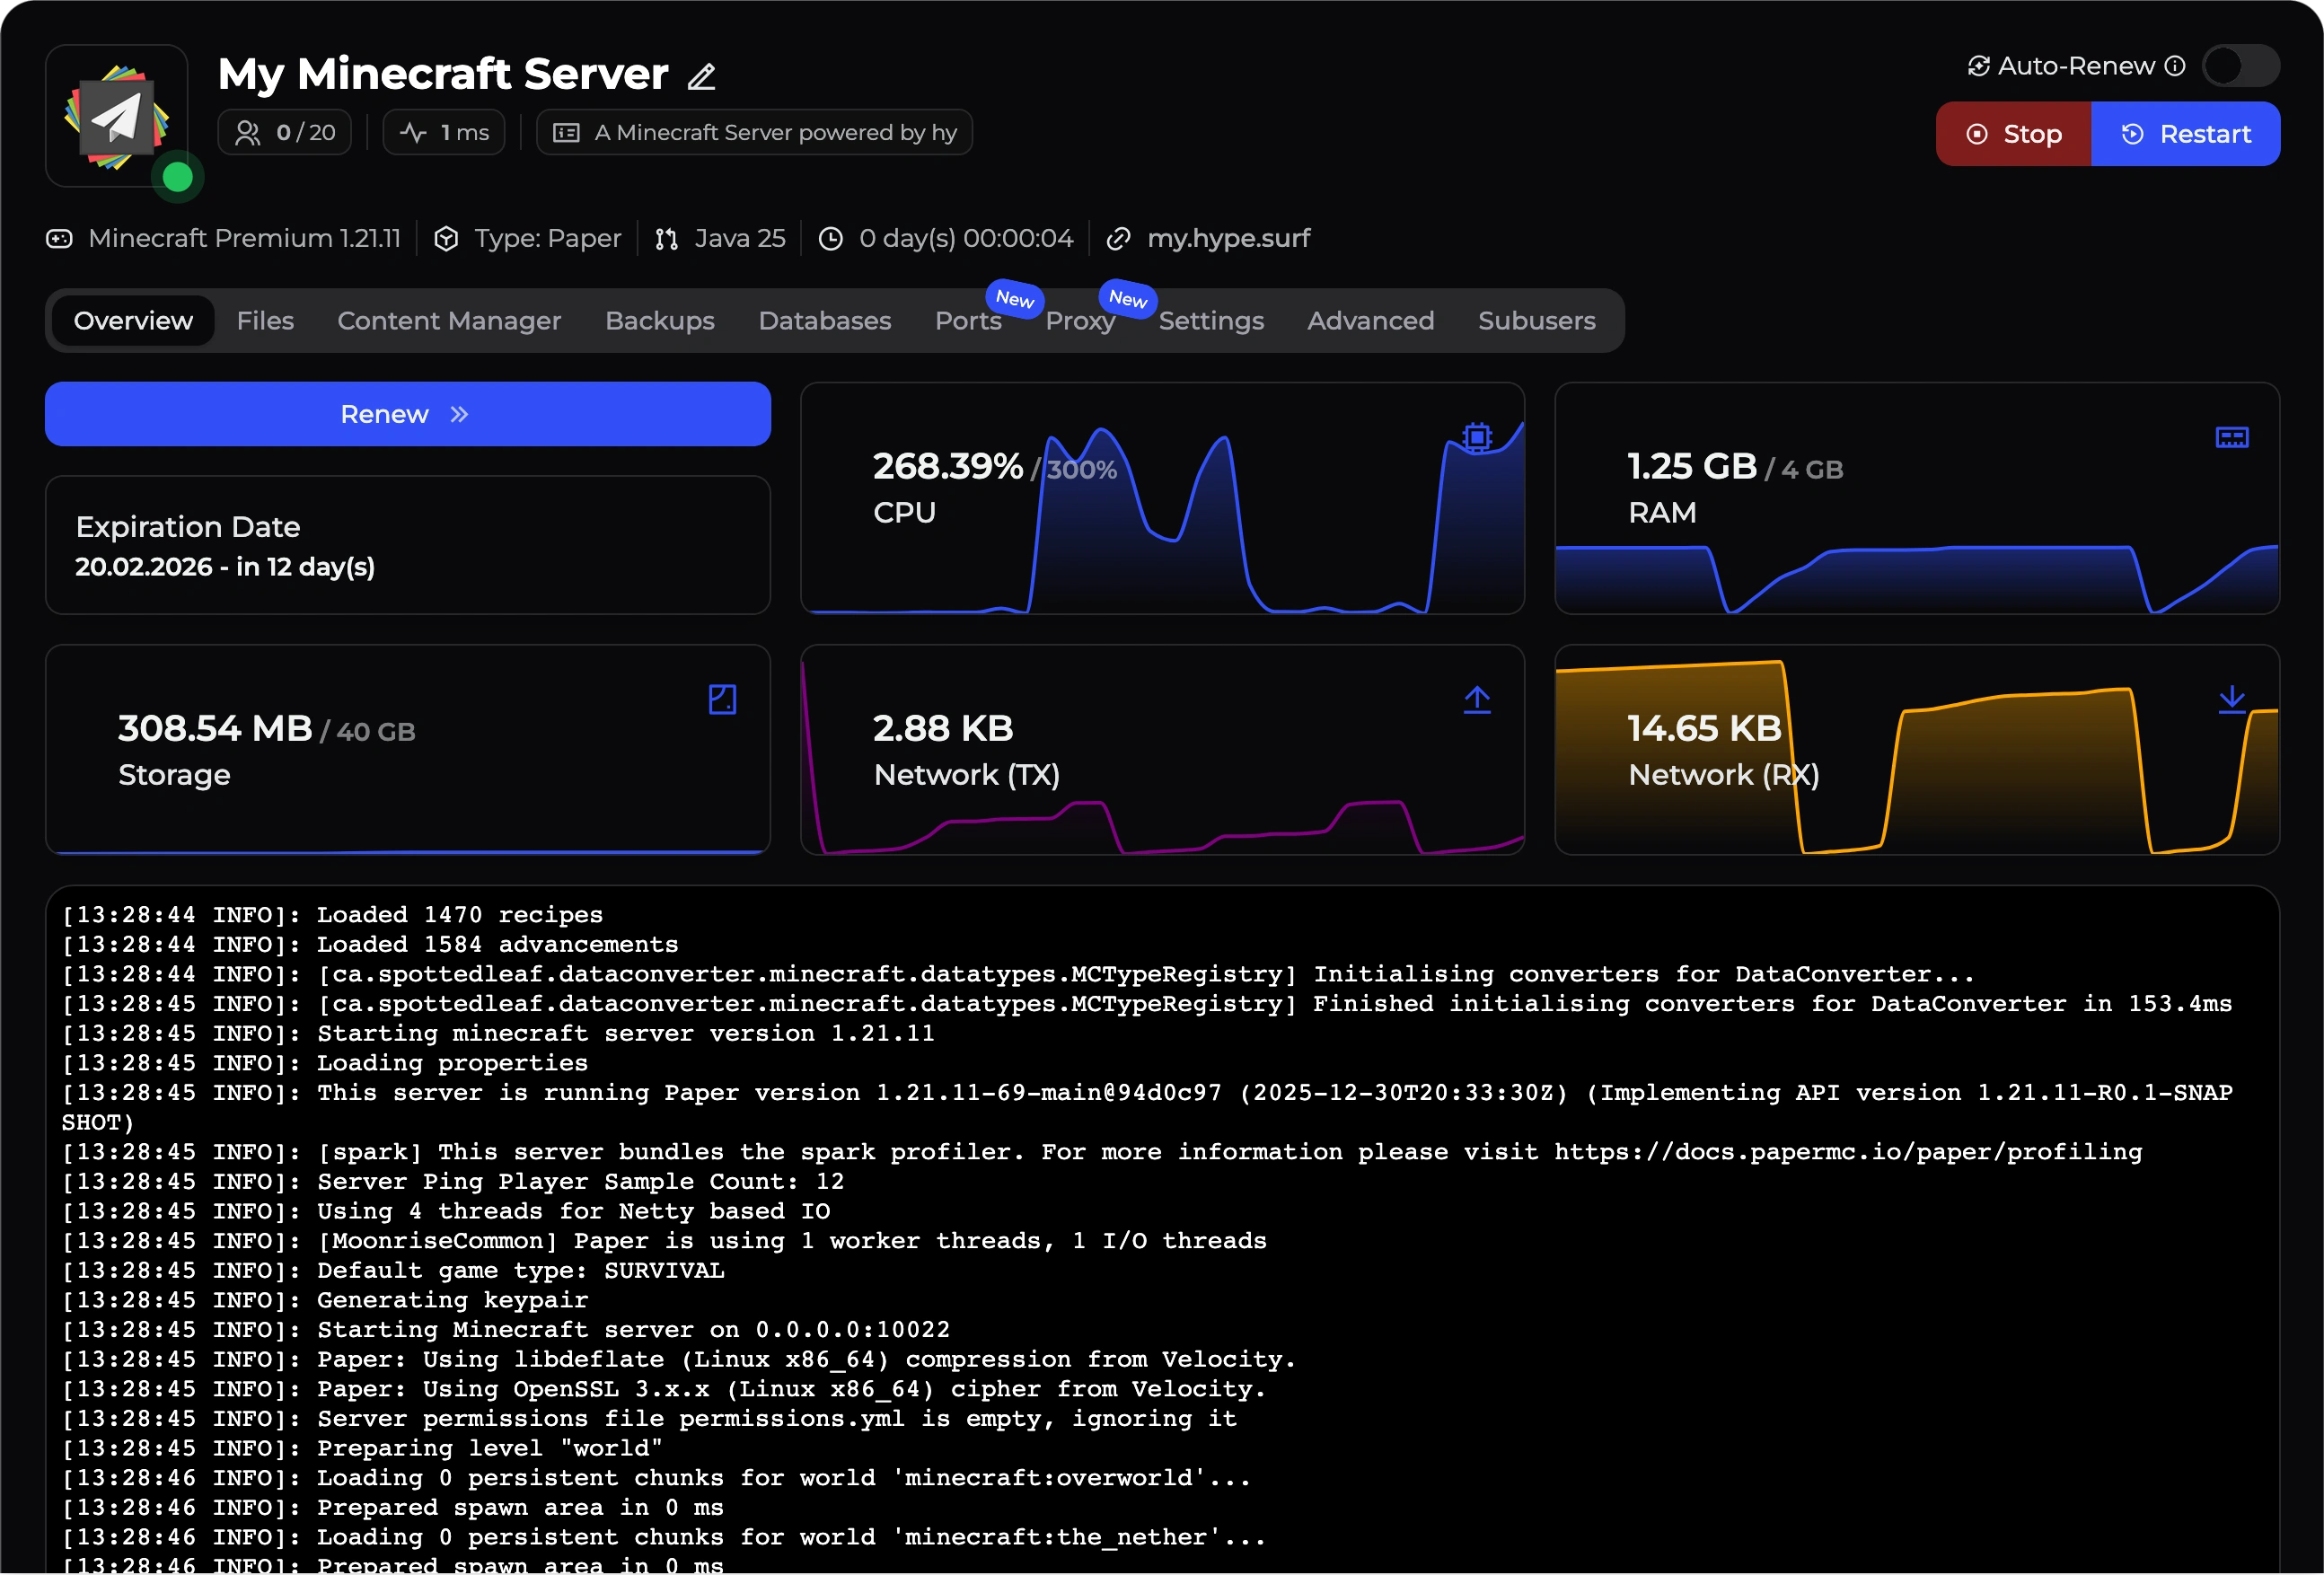Click the Storage disk icon
The height and width of the screenshot is (1575, 2324).
[722, 699]
